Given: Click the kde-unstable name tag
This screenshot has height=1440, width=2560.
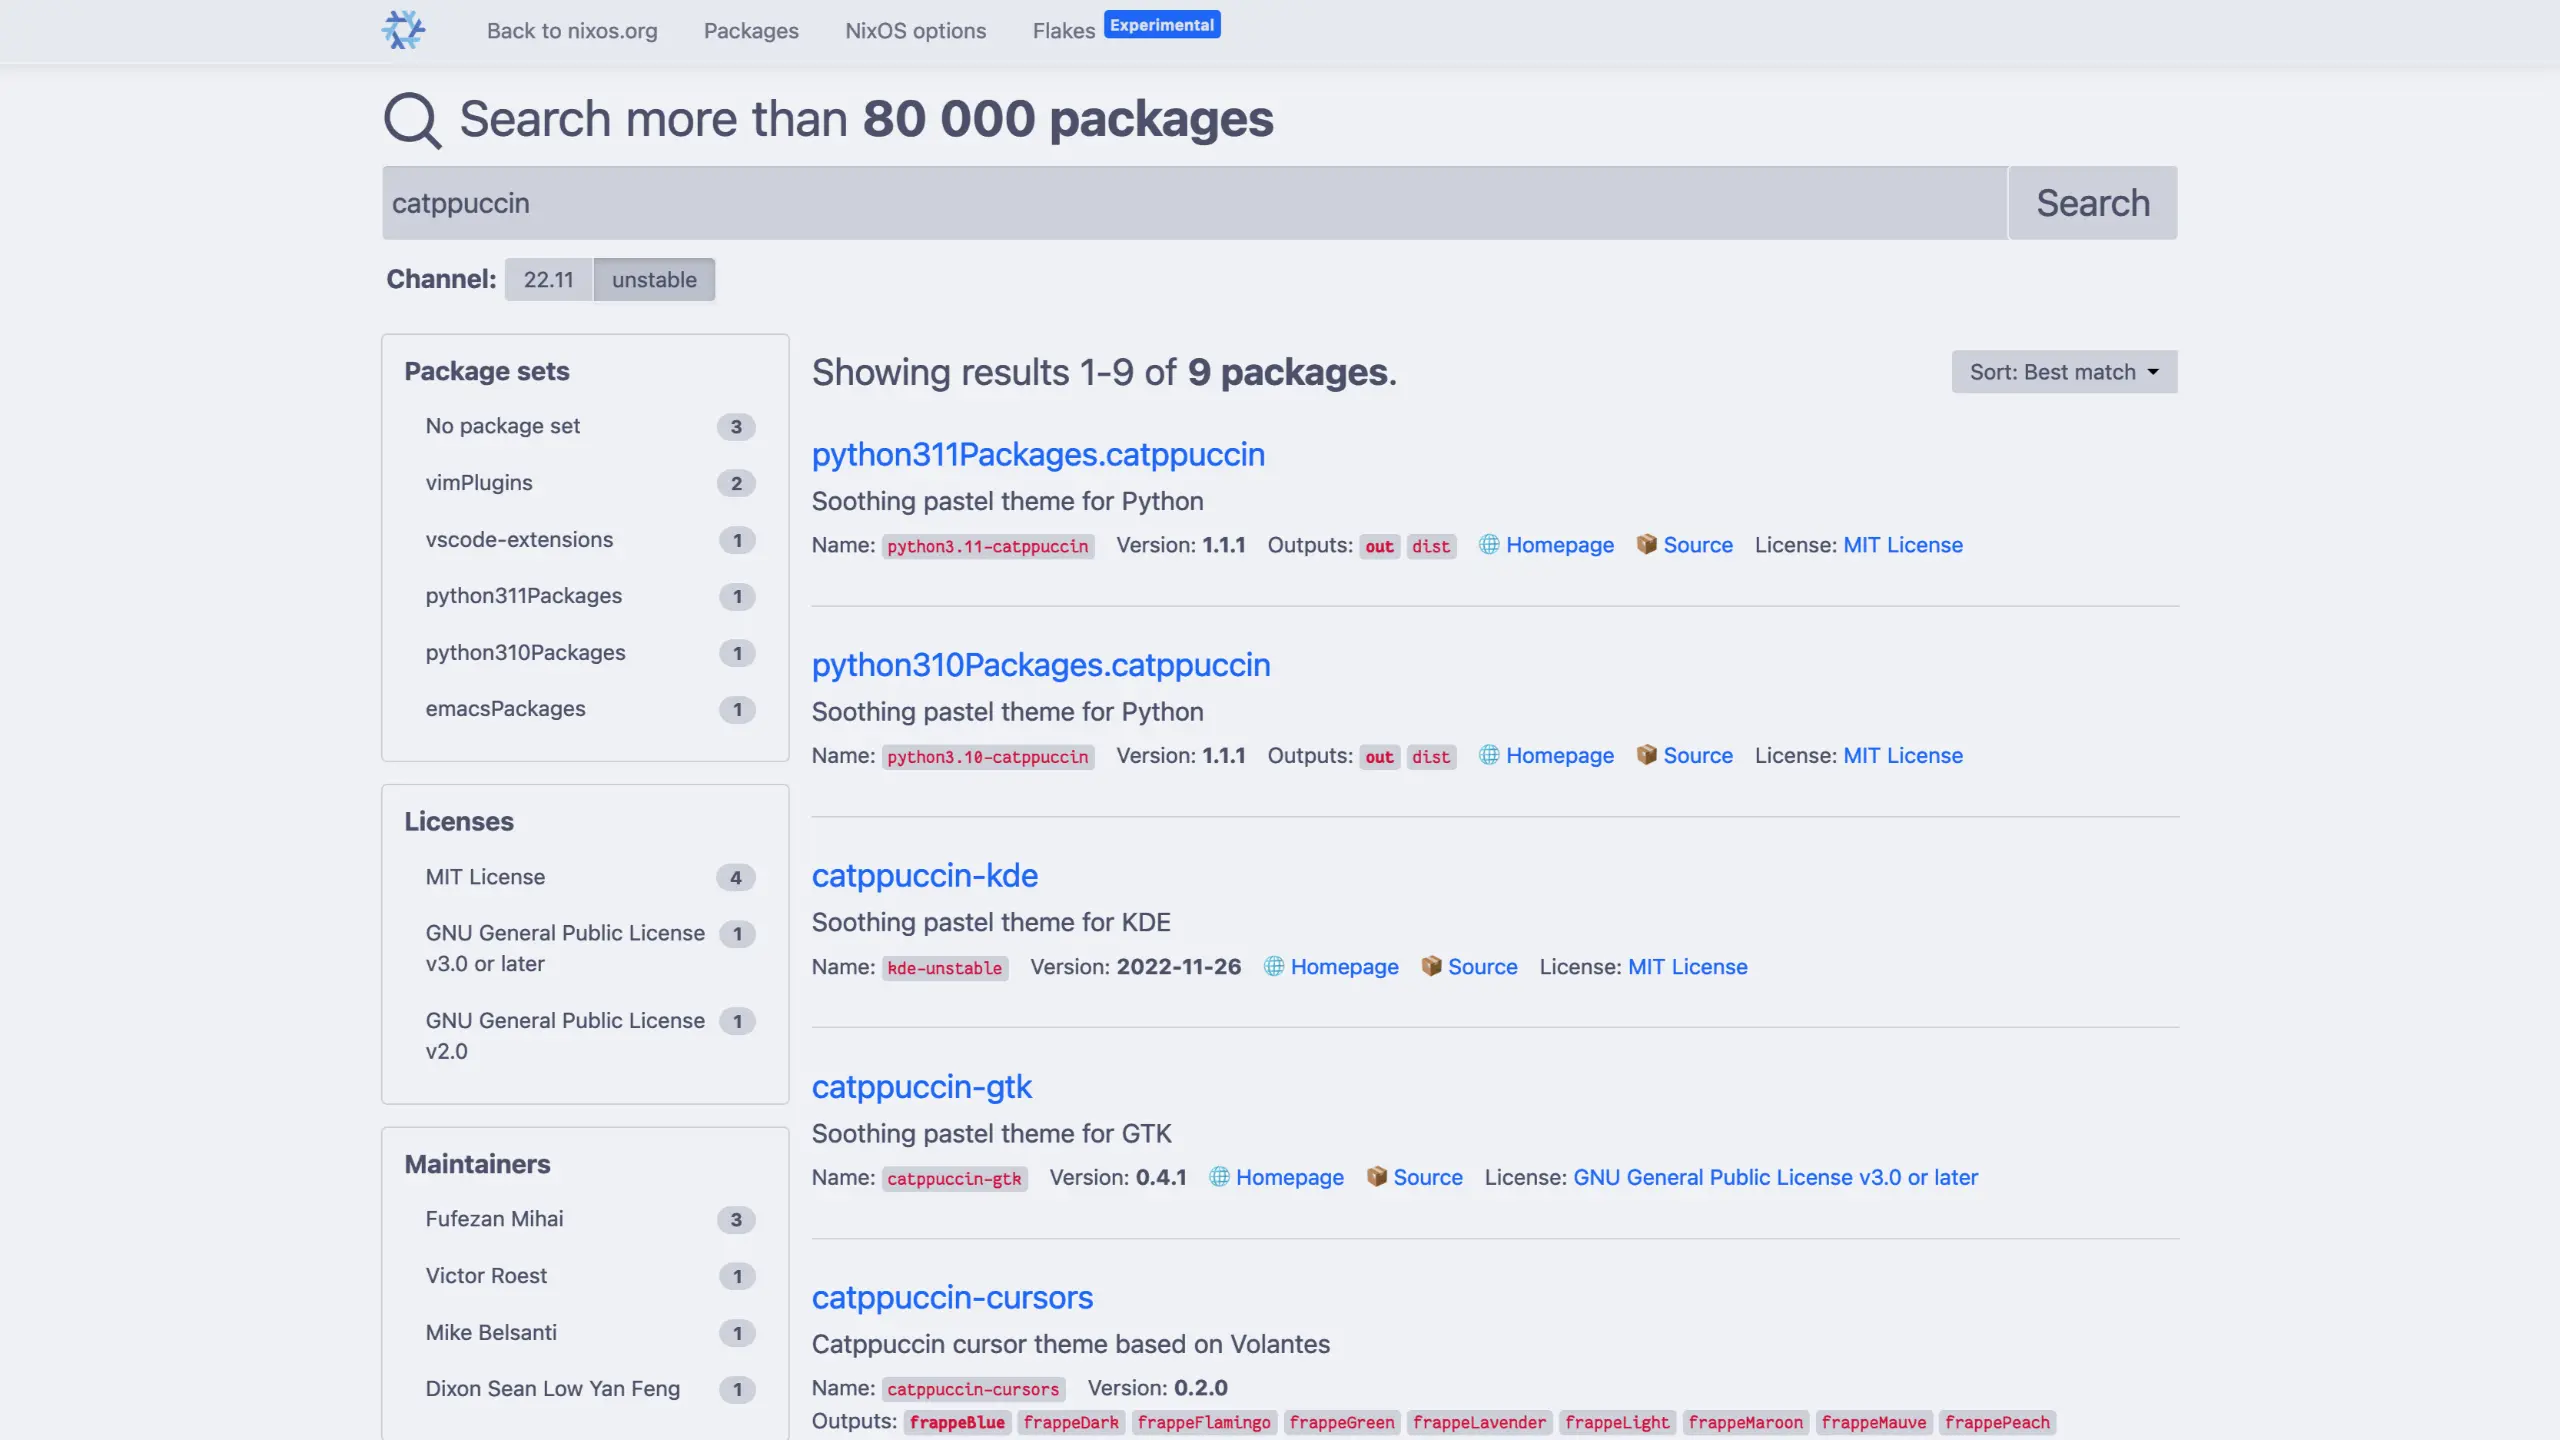Looking at the screenshot, I should [945, 968].
